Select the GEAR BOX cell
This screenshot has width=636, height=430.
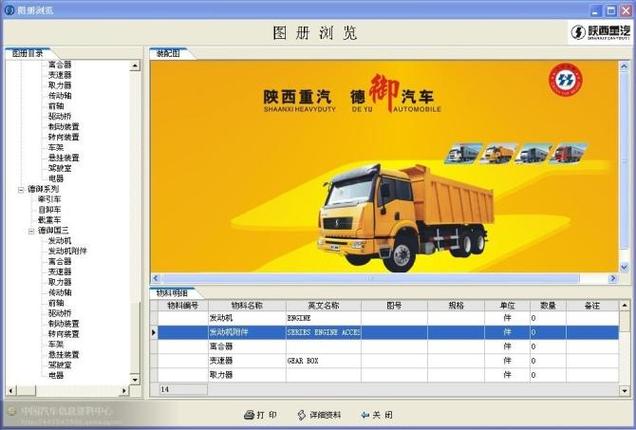[x=323, y=361]
